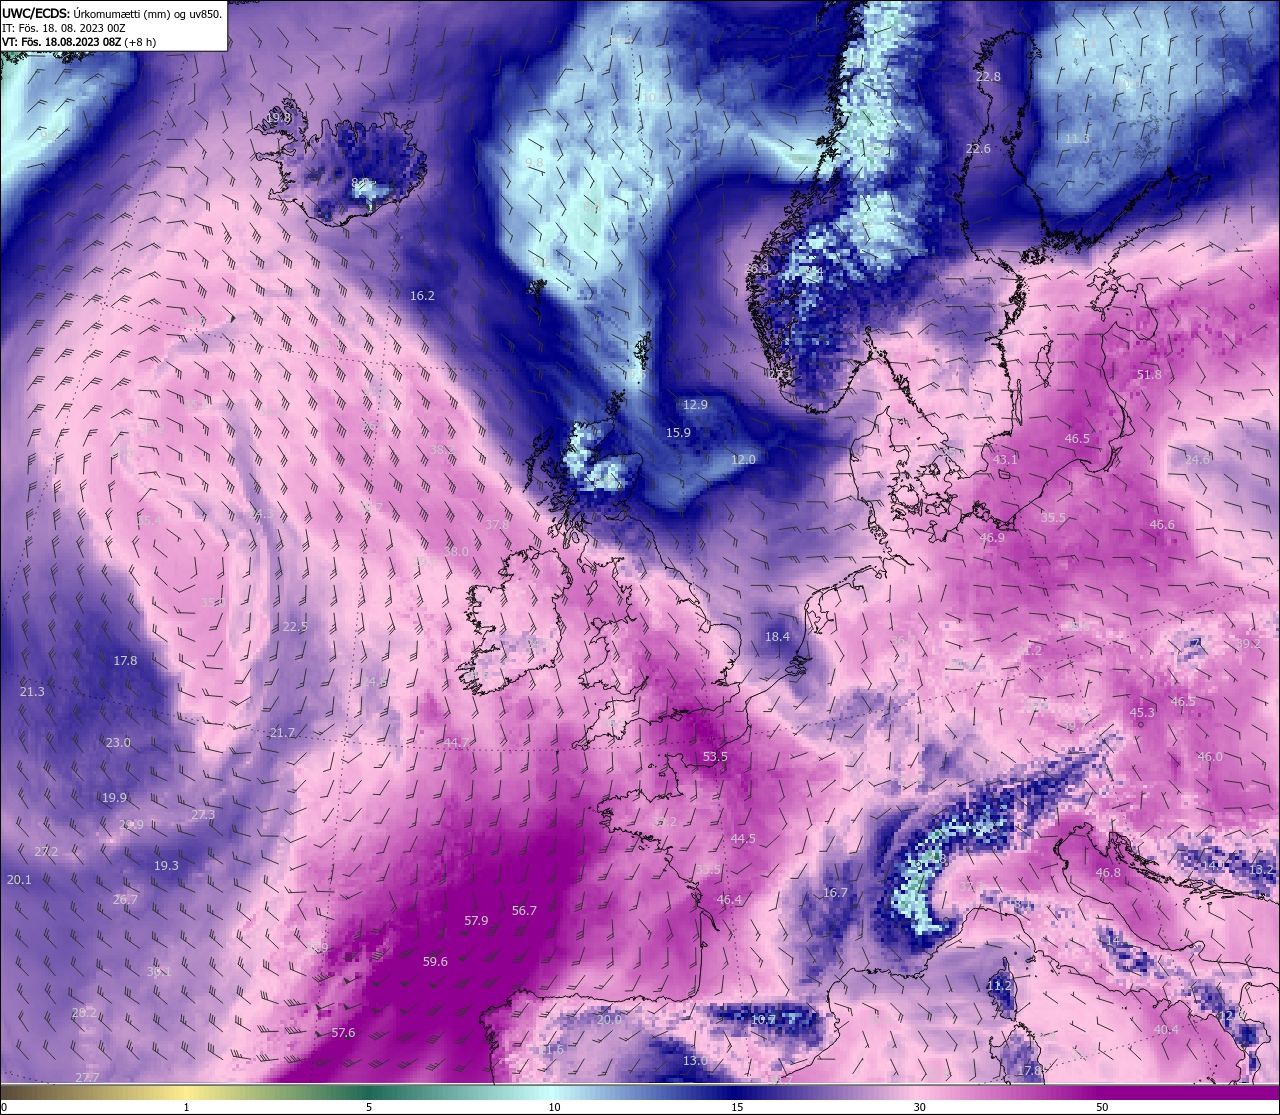The height and width of the screenshot is (1115, 1280).
Task: Click the 27.3 value label
Action: pyautogui.click(x=203, y=814)
